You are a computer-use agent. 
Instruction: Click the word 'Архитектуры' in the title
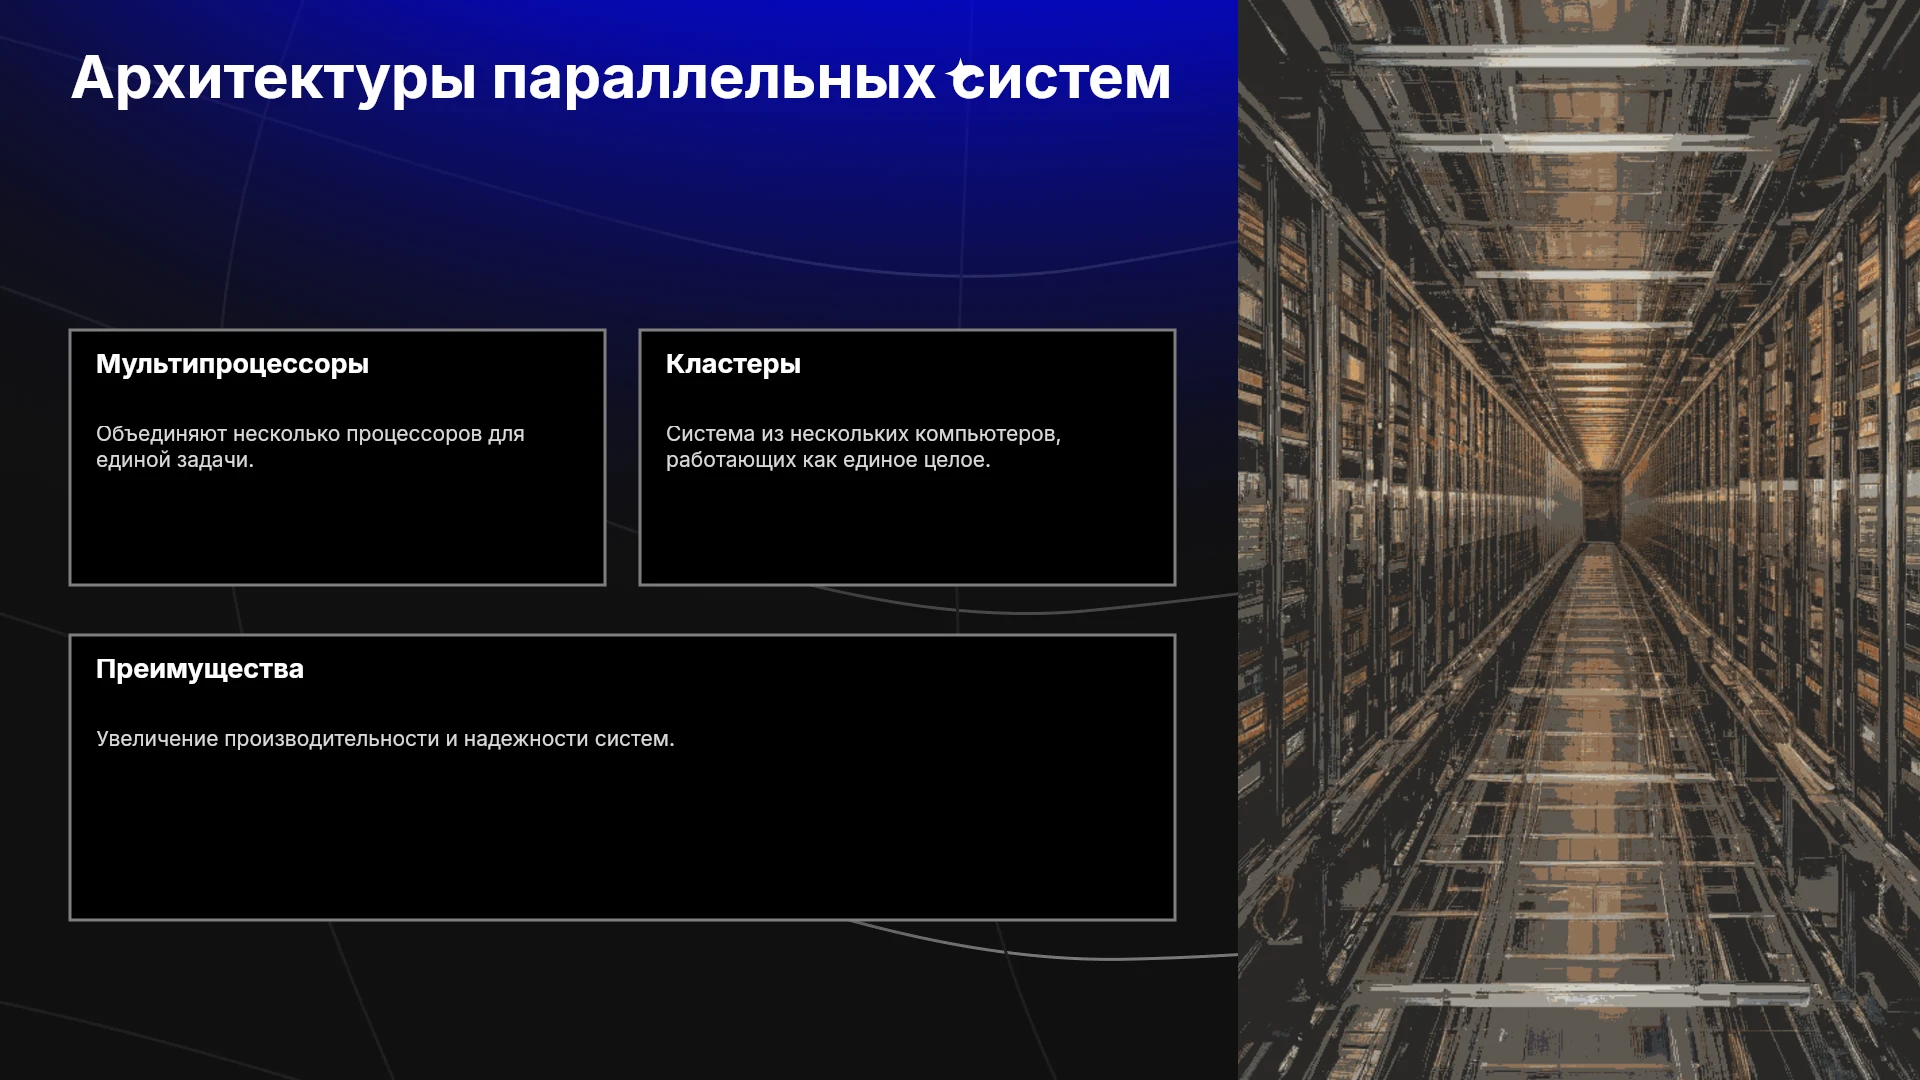tap(273, 79)
